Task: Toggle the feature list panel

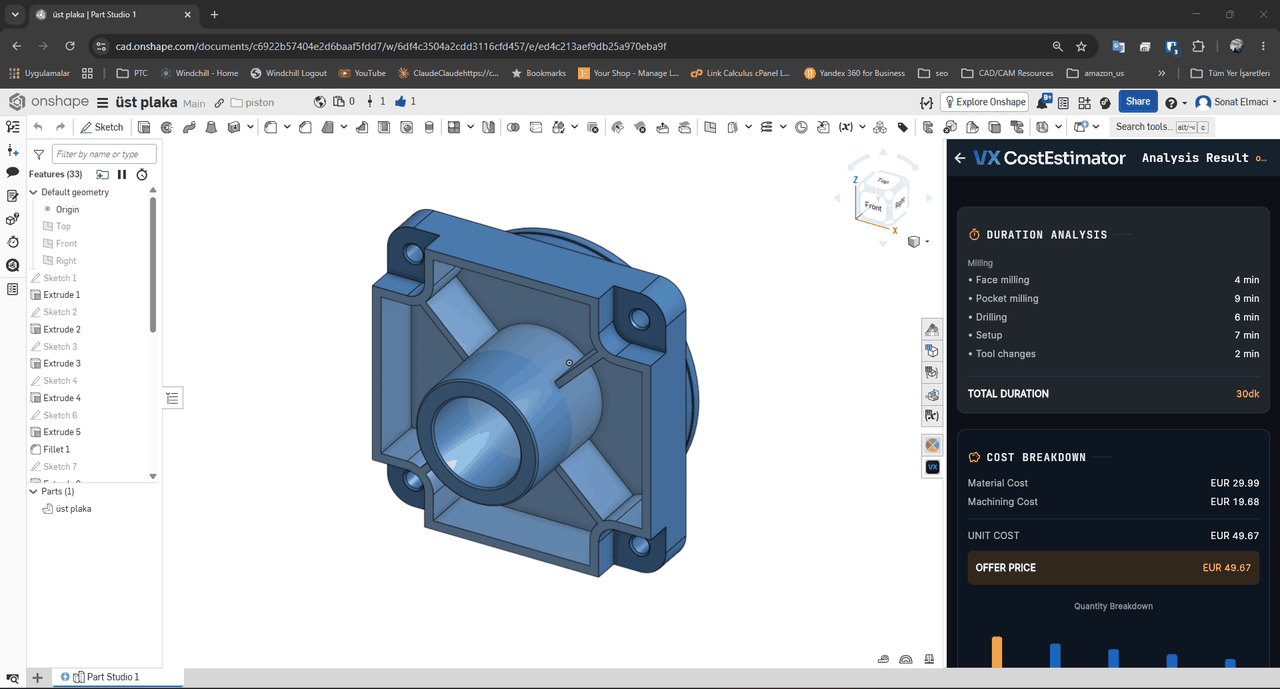Action: click(172, 398)
